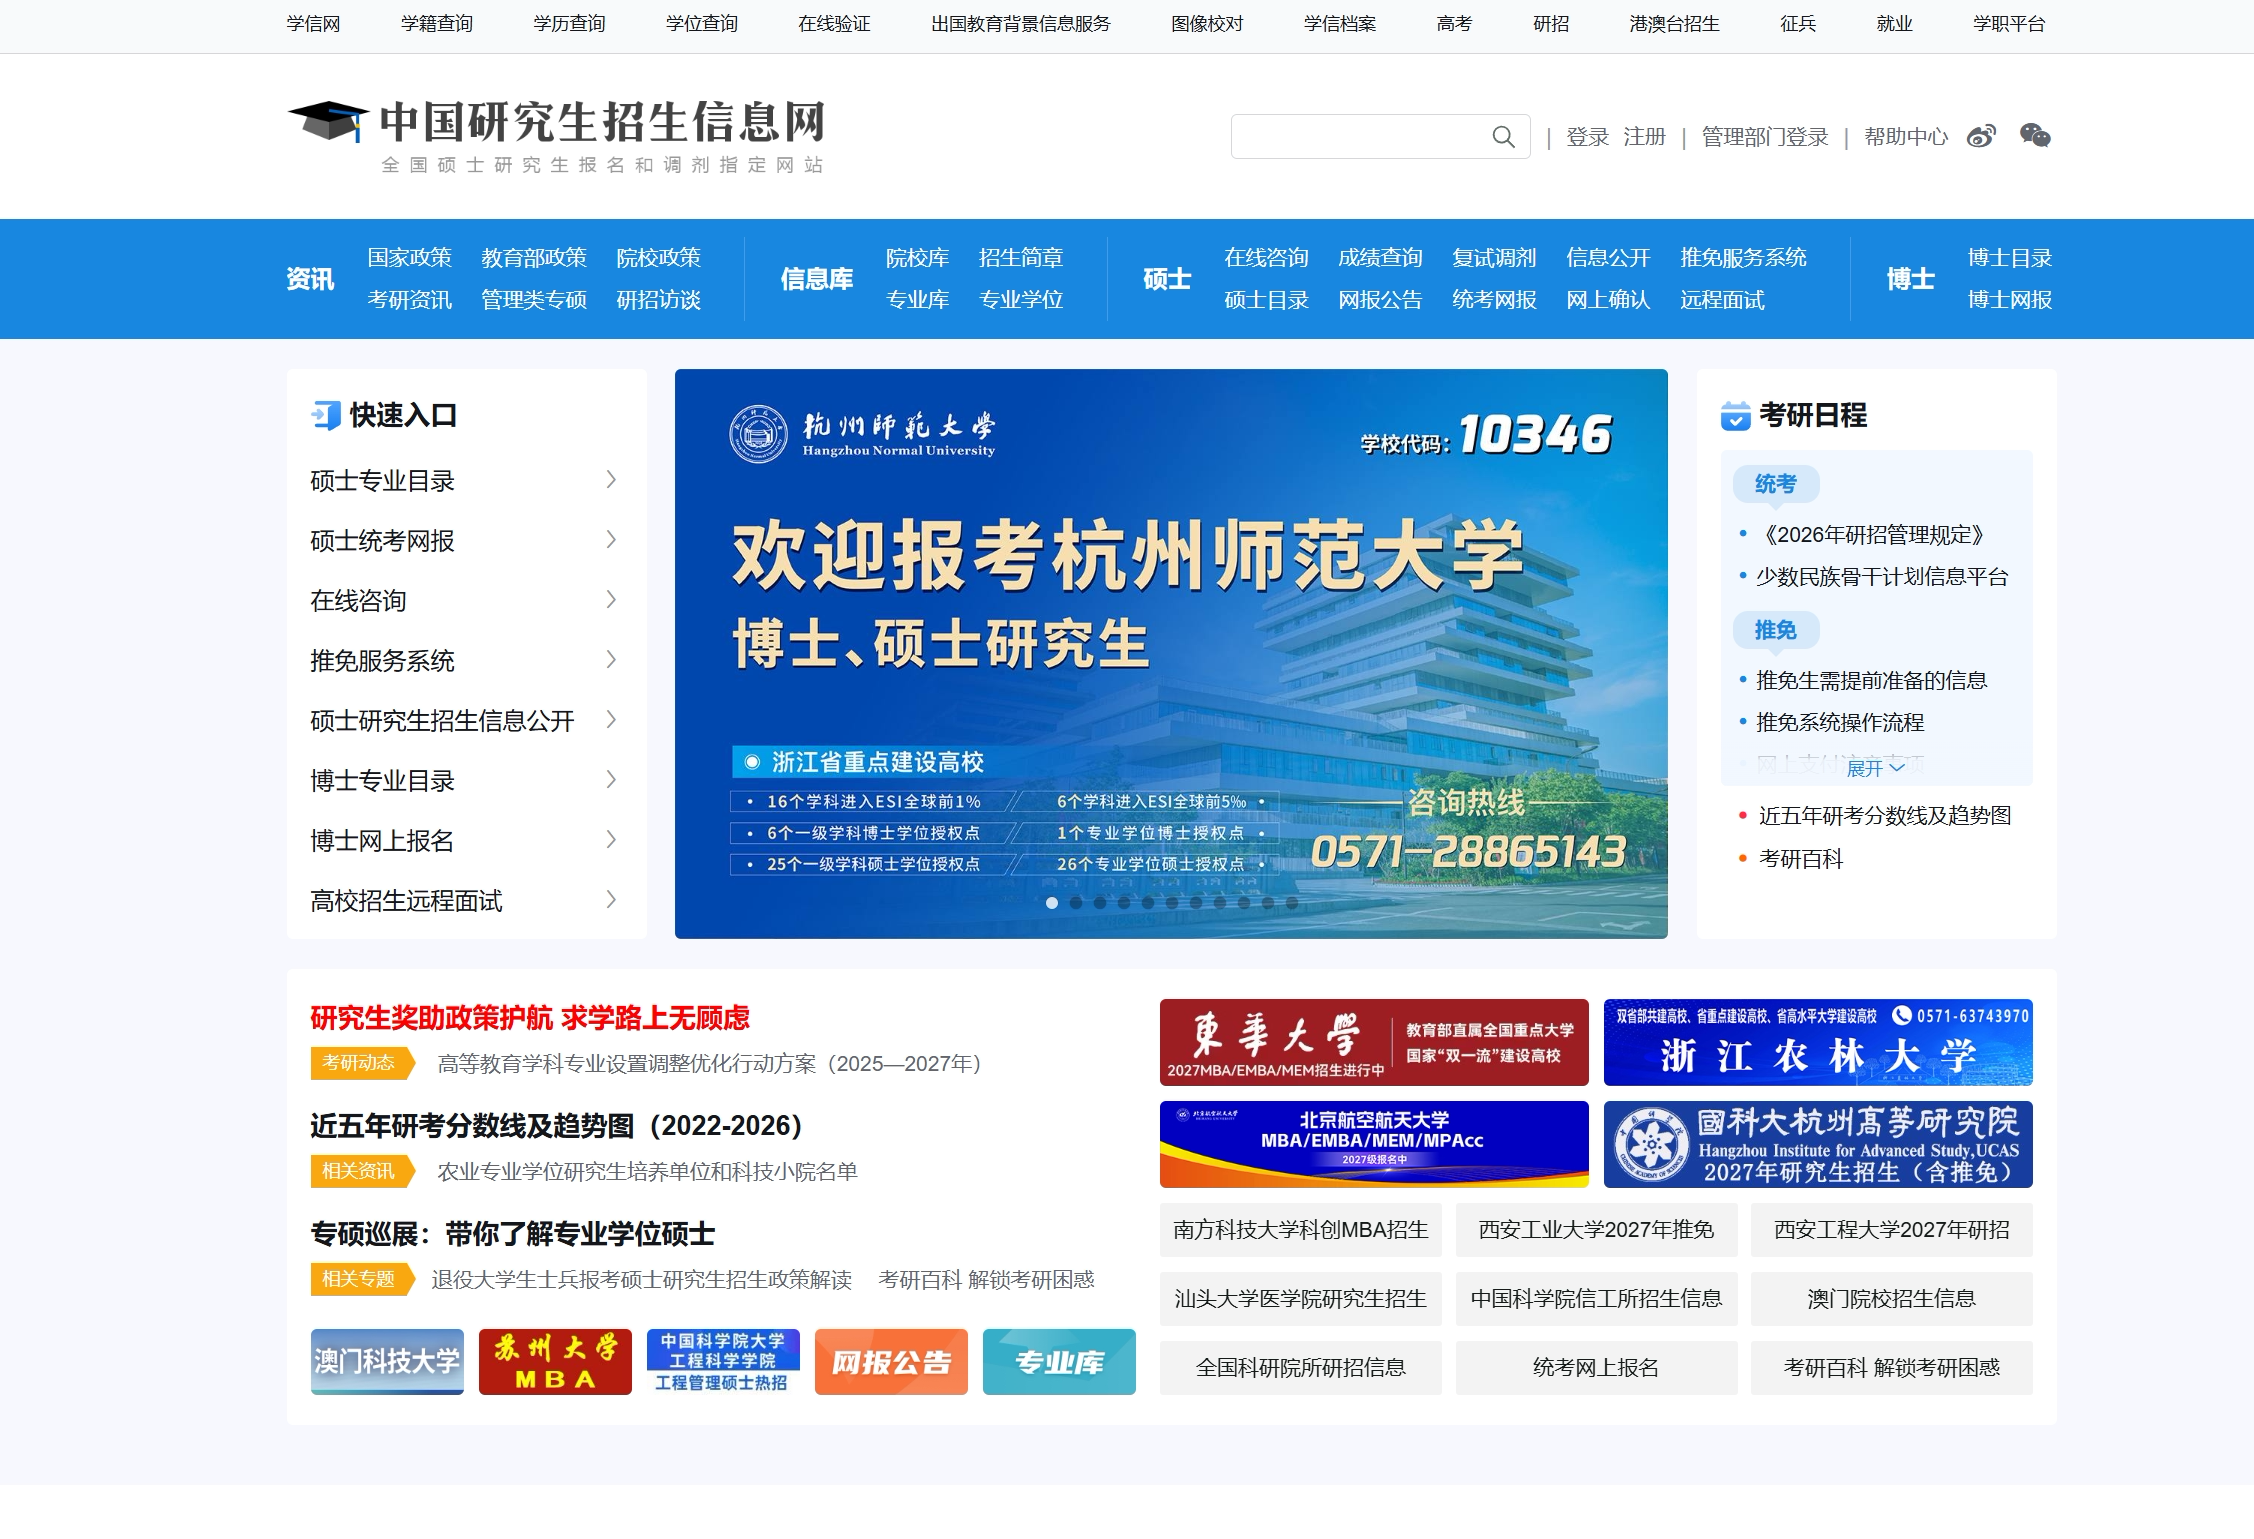The height and width of the screenshot is (1539, 2254).
Task: Select the third carousel dot
Action: tap(1100, 903)
